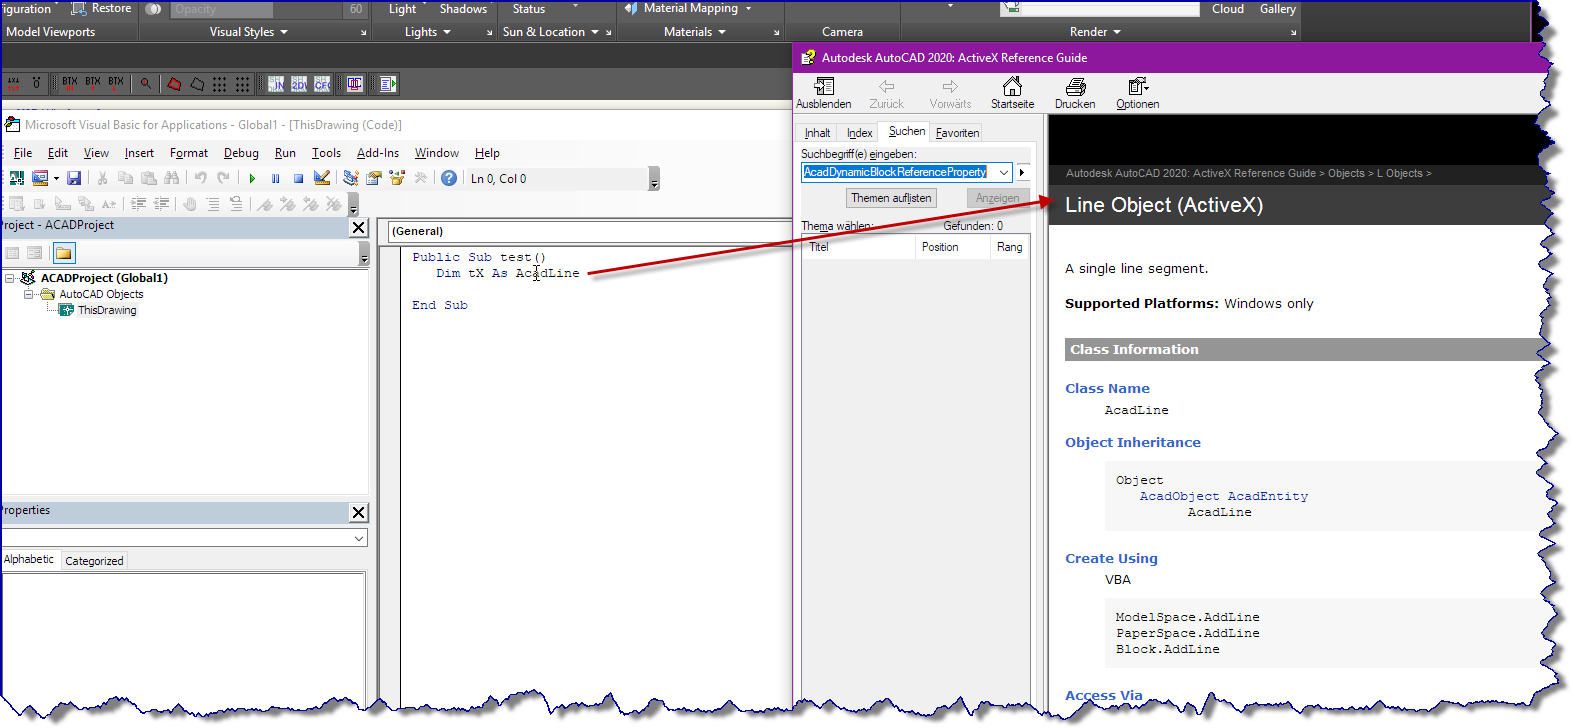This screenshot has width=1571, height=728.
Task: Click the Break pause icon
Action: pyautogui.click(x=275, y=178)
